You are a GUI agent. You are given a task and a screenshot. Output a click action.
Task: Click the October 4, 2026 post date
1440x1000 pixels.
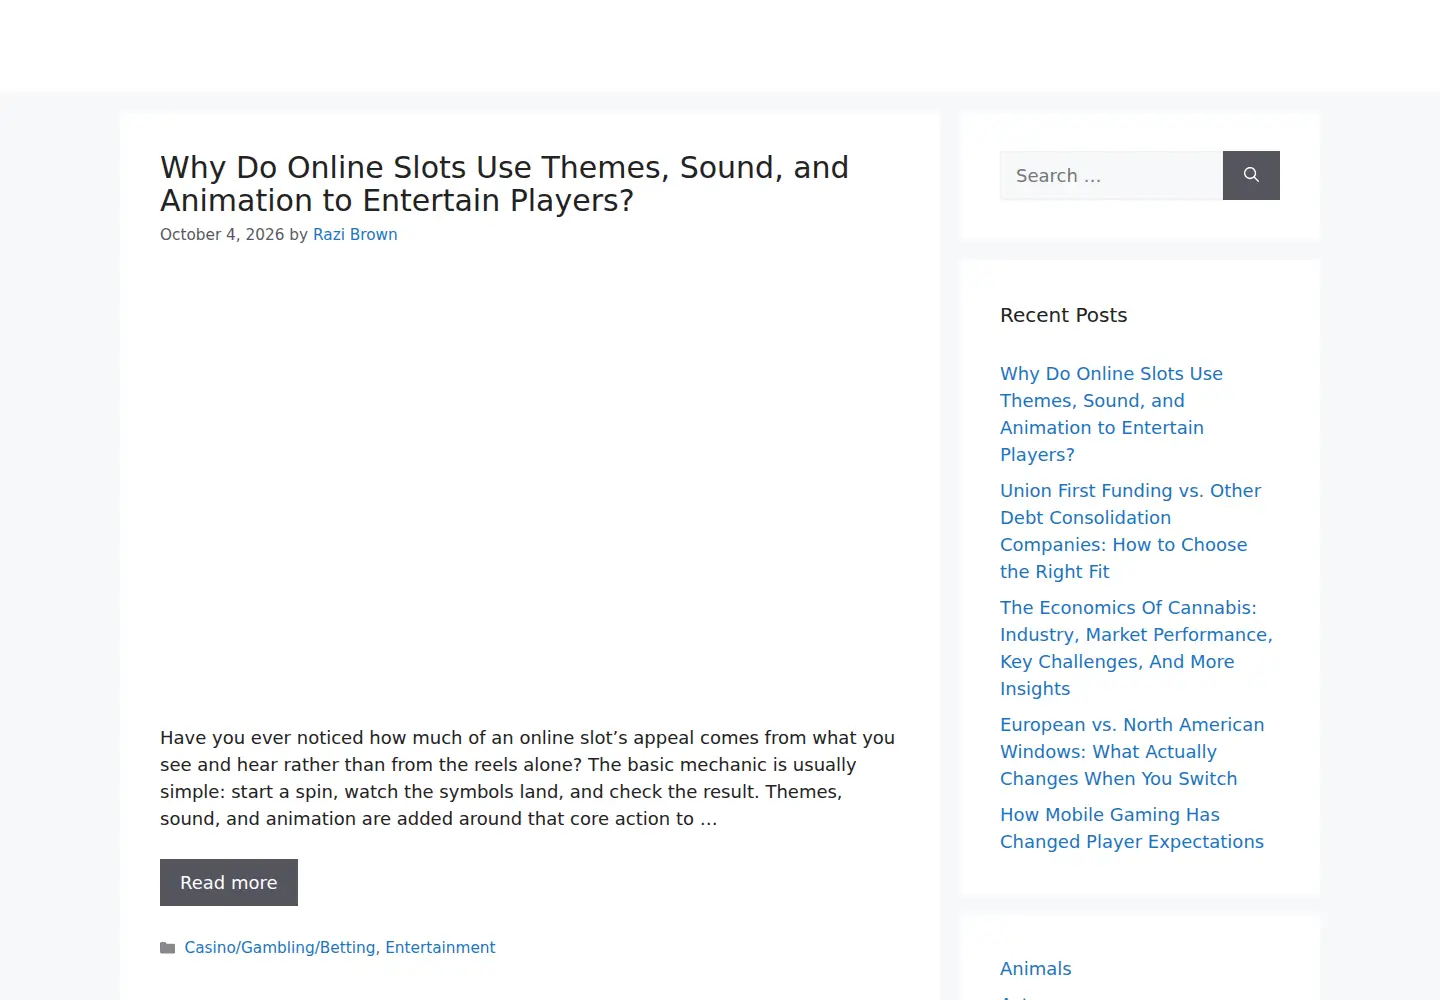[222, 234]
